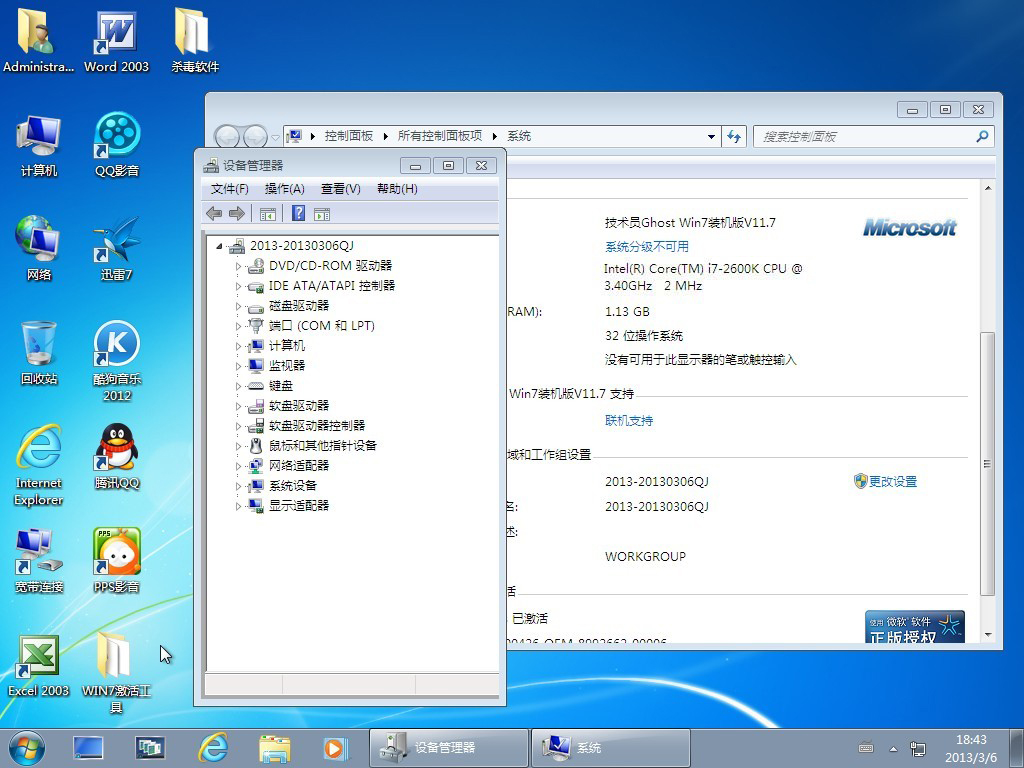
Task: Launch 酷狗音乐 2012 from the desktop
Action: click(117, 361)
